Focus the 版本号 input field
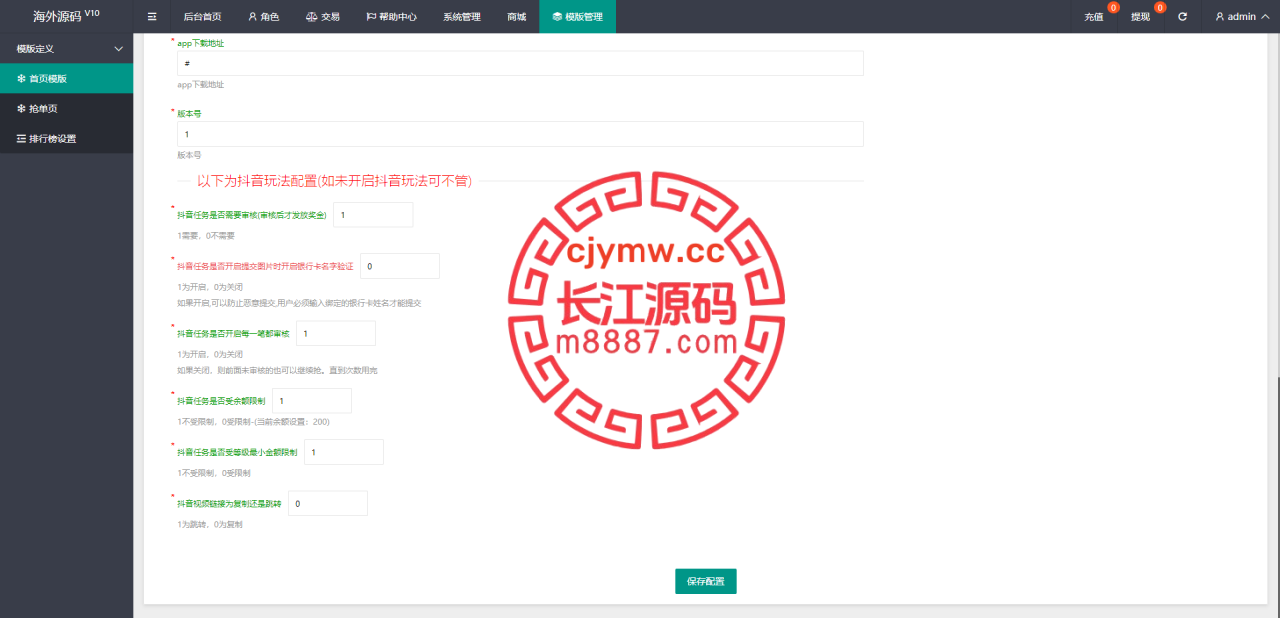 tap(520, 134)
